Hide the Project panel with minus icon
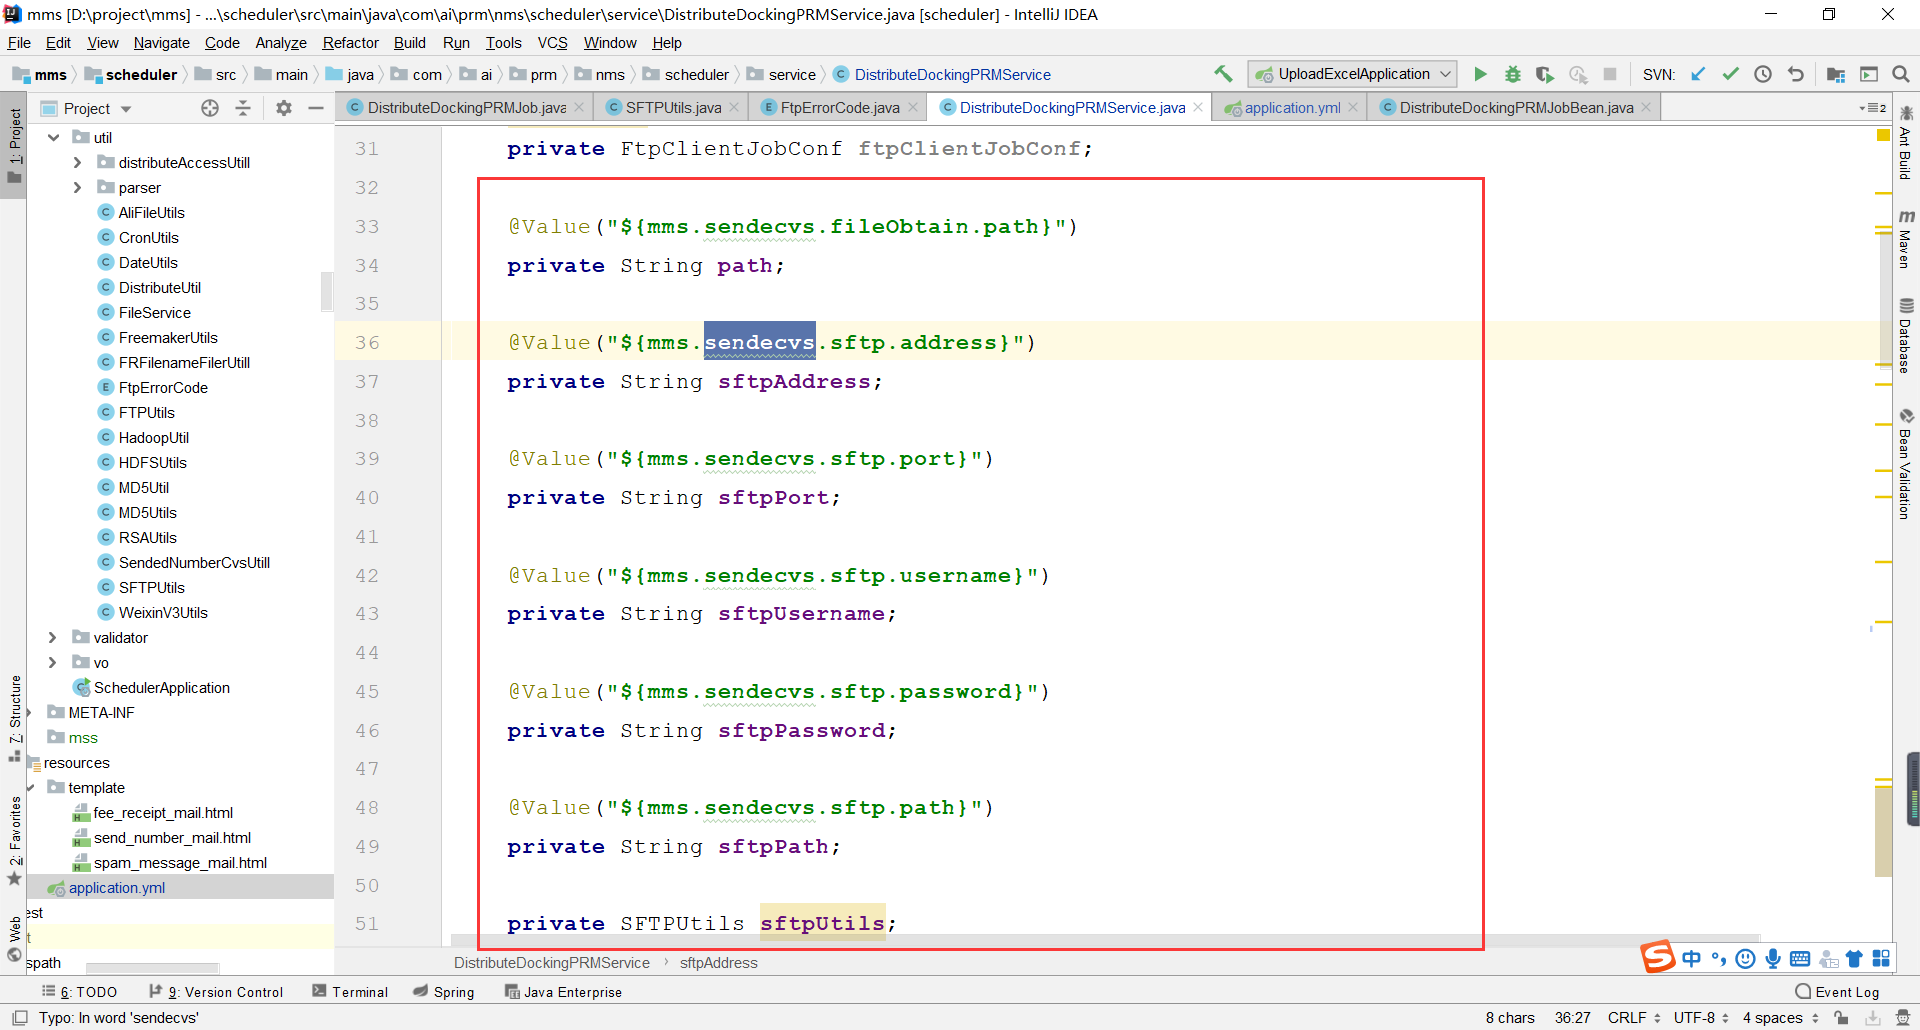This screenshot has width=1920, height=1030. [x=316, y=108]
